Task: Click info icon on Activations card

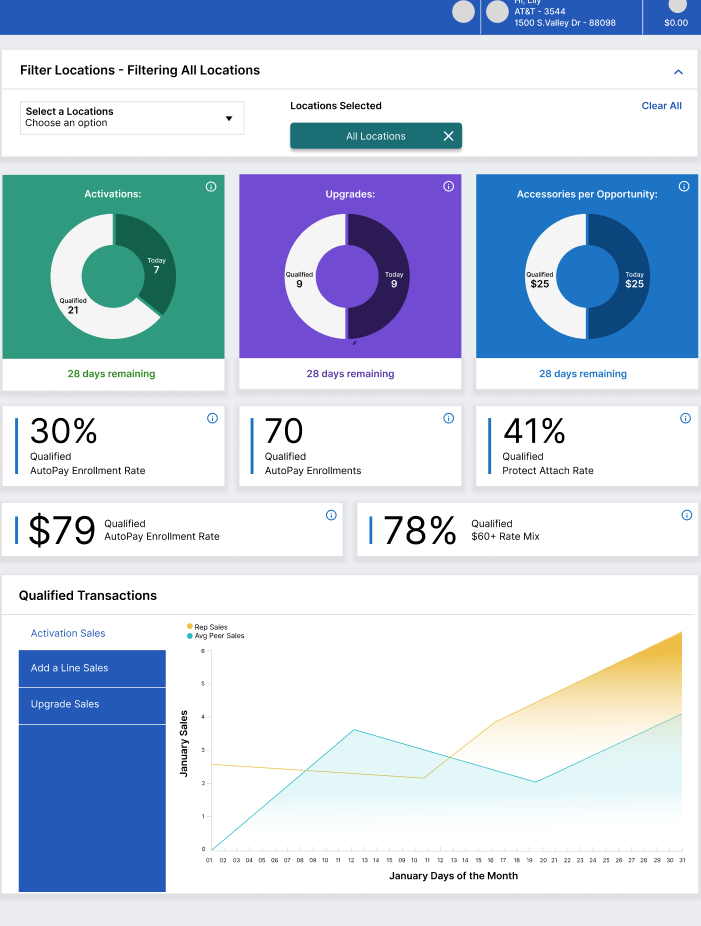Action: pyautogui.click(x=211, y=187)
